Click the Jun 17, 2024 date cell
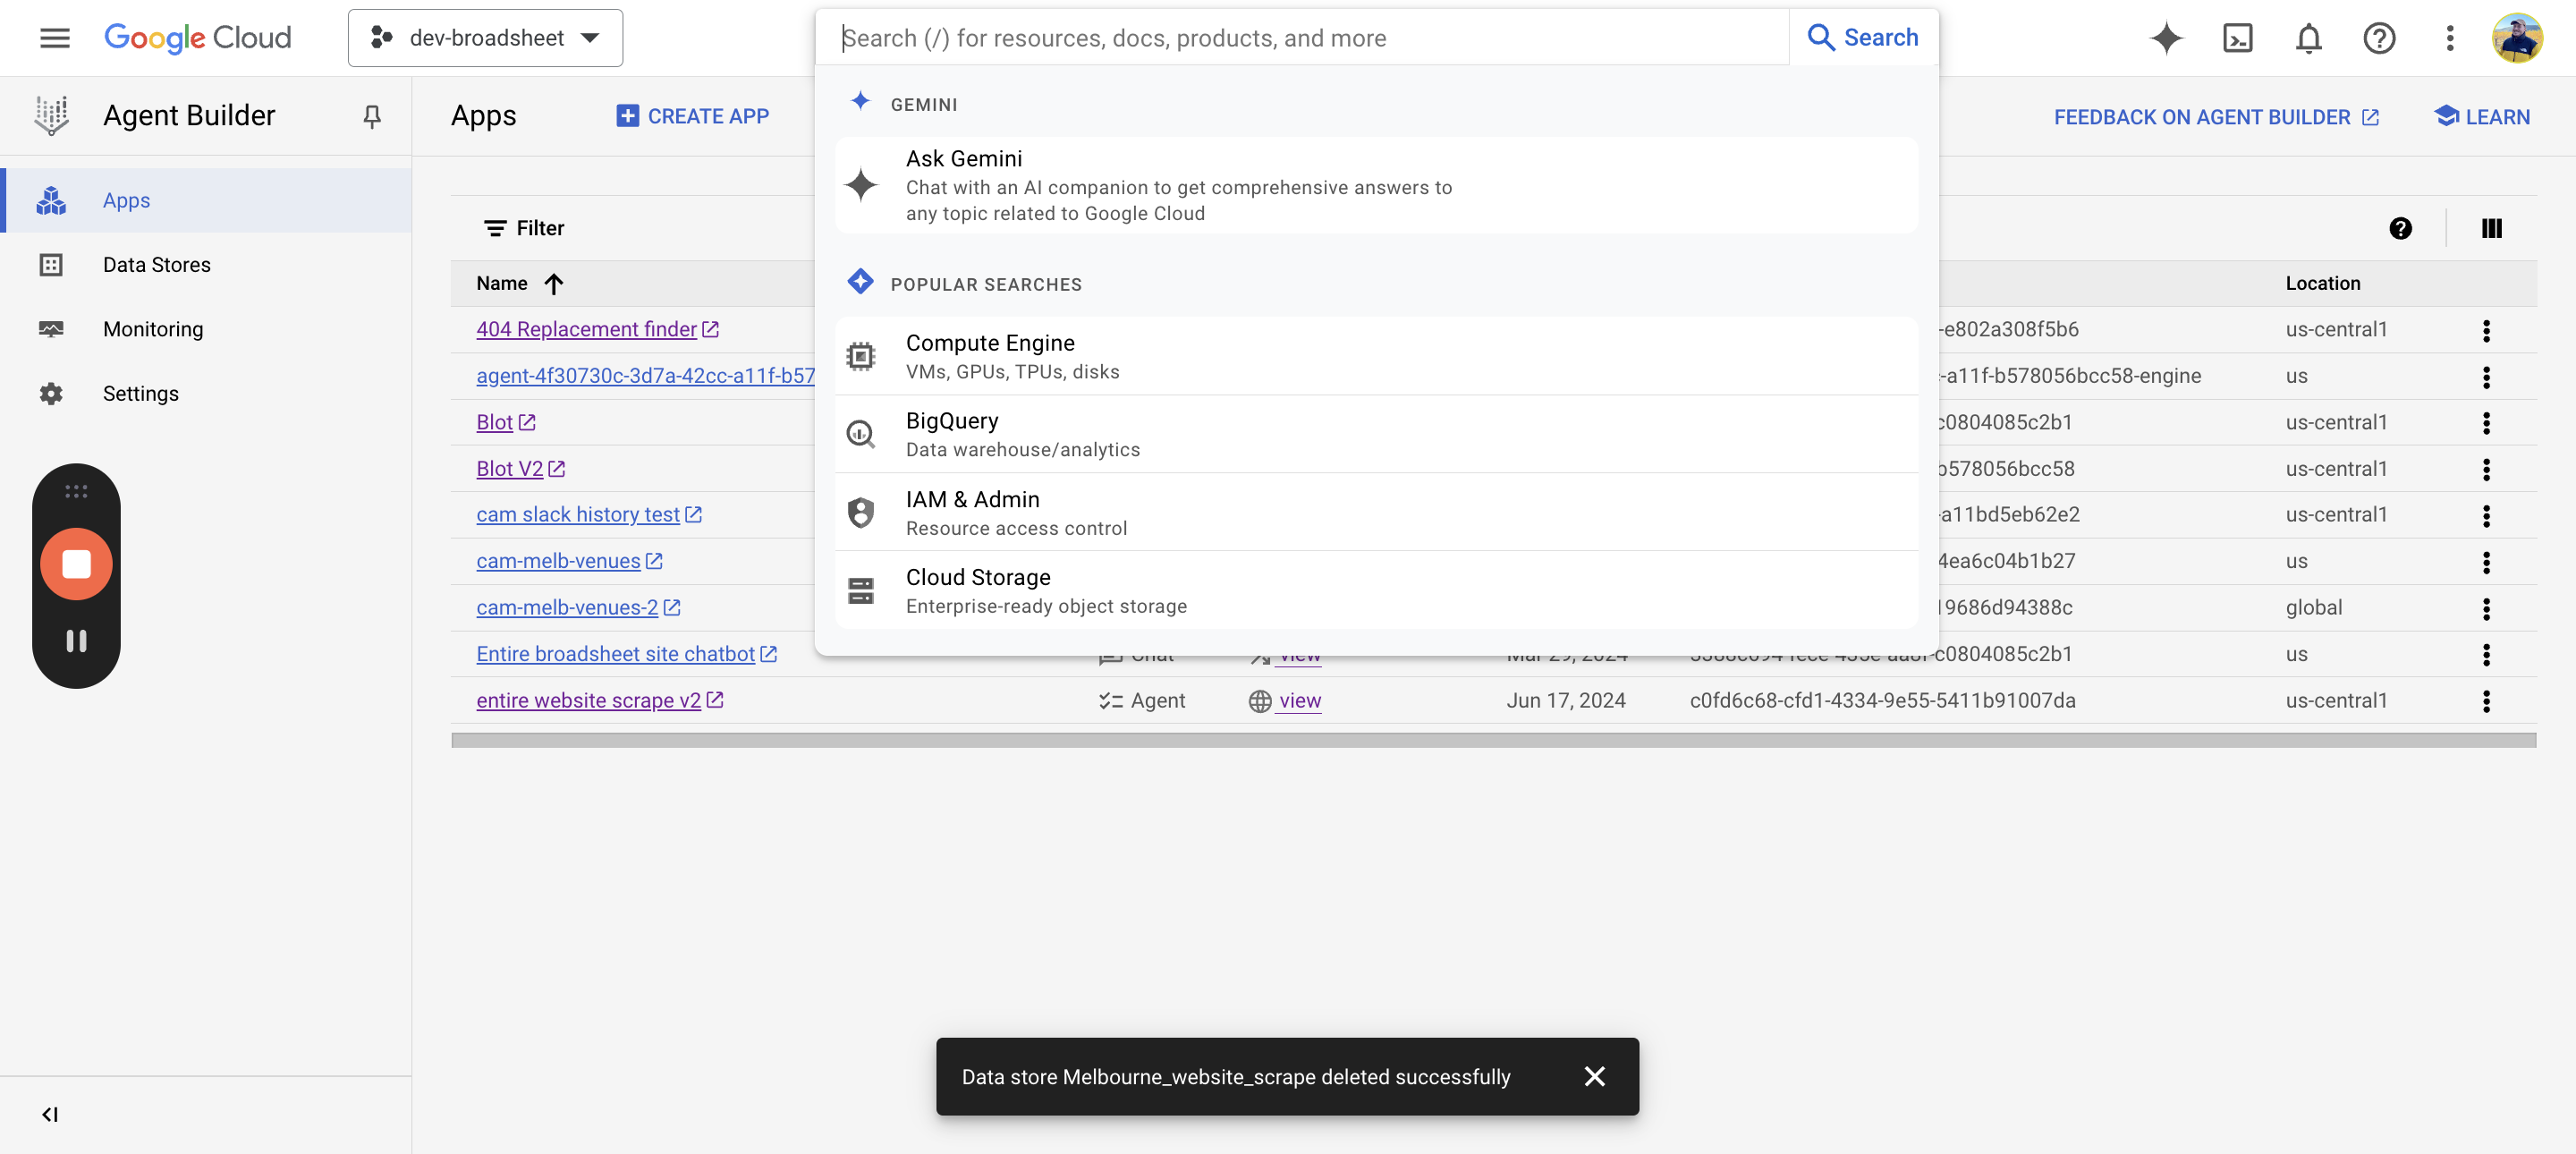This screenshot has width=2576, height=1154. tap(1565, 700)
